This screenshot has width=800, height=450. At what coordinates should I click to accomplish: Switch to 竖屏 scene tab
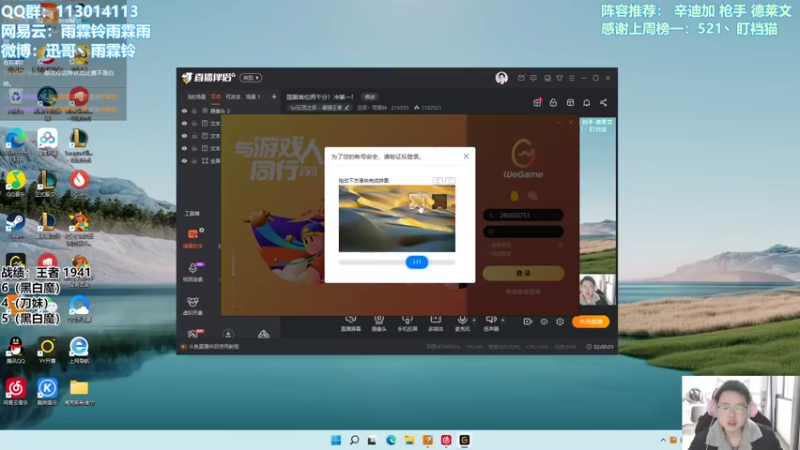point(216,96)
